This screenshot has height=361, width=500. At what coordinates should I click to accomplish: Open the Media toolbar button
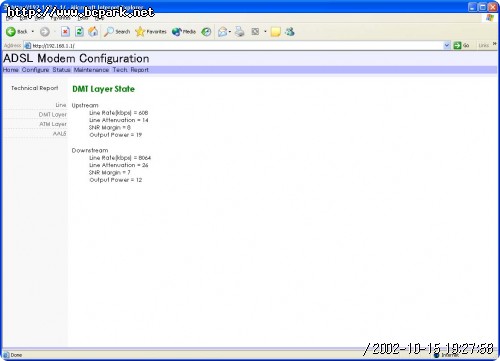(x=184, y=32)
